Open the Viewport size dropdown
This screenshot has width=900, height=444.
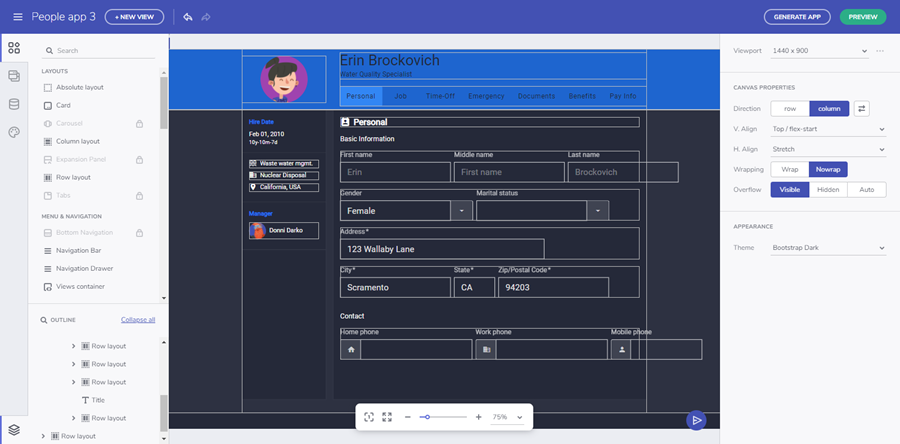coord(820,50)
